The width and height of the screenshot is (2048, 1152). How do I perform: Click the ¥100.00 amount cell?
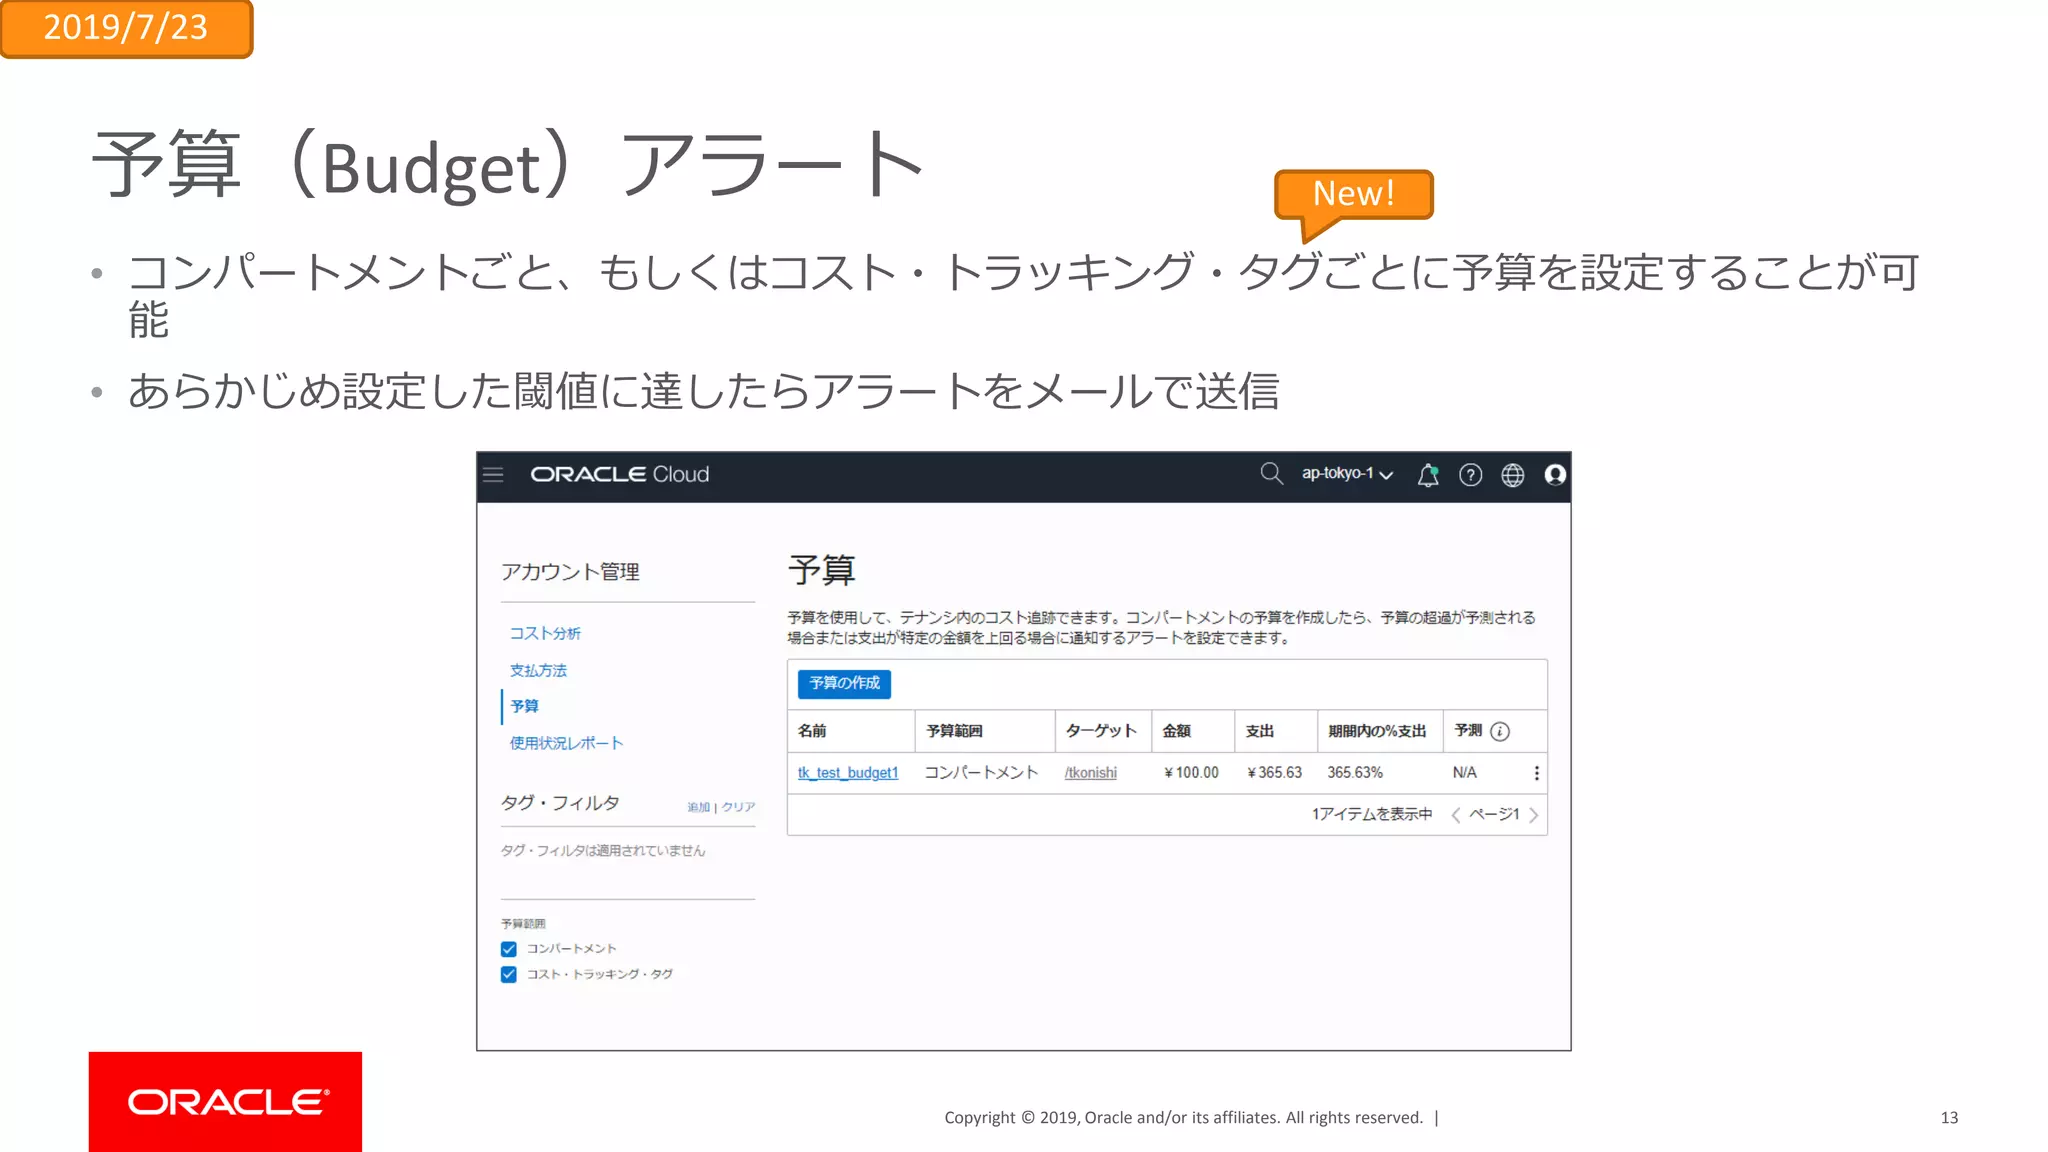[x=1191, y=773]
